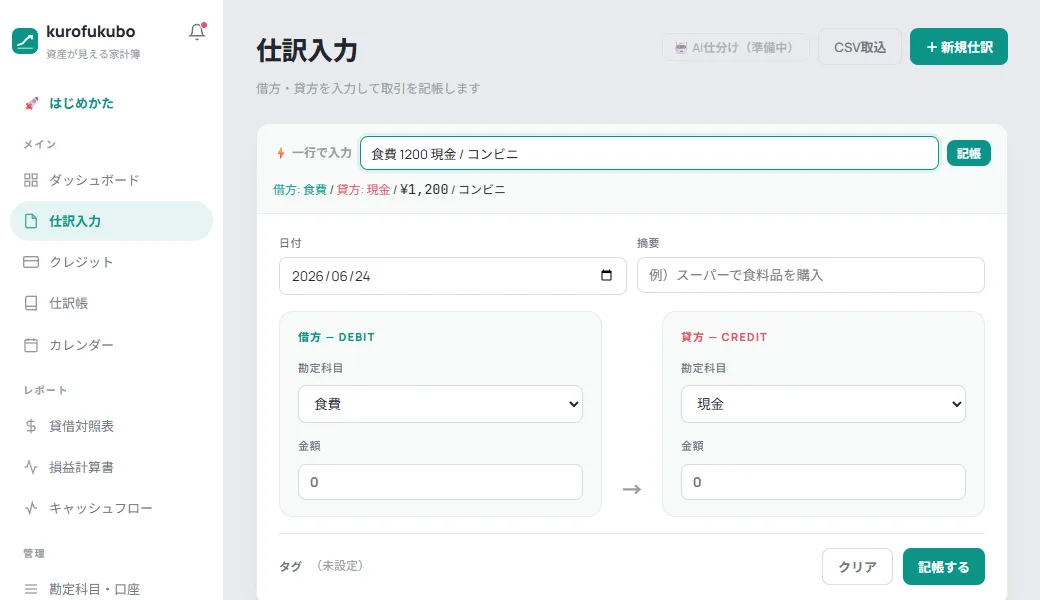Viewport: 1040px width, 600px height.
Task: Click タグ（未設定）label
Action: tap(322, 566)
